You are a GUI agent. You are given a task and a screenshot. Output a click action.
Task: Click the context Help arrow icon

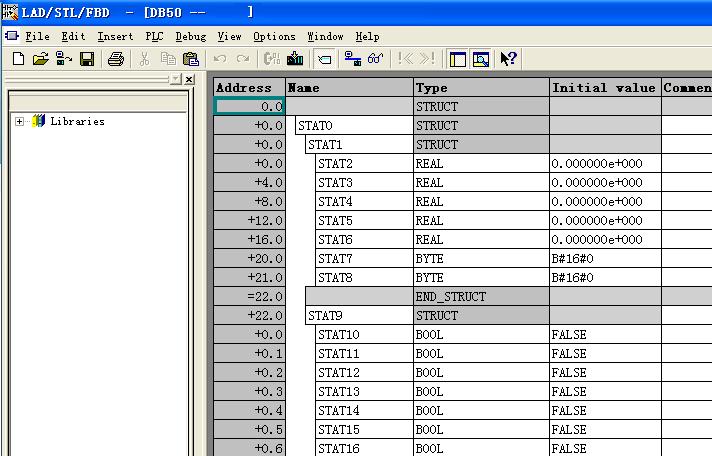[508, 59]
